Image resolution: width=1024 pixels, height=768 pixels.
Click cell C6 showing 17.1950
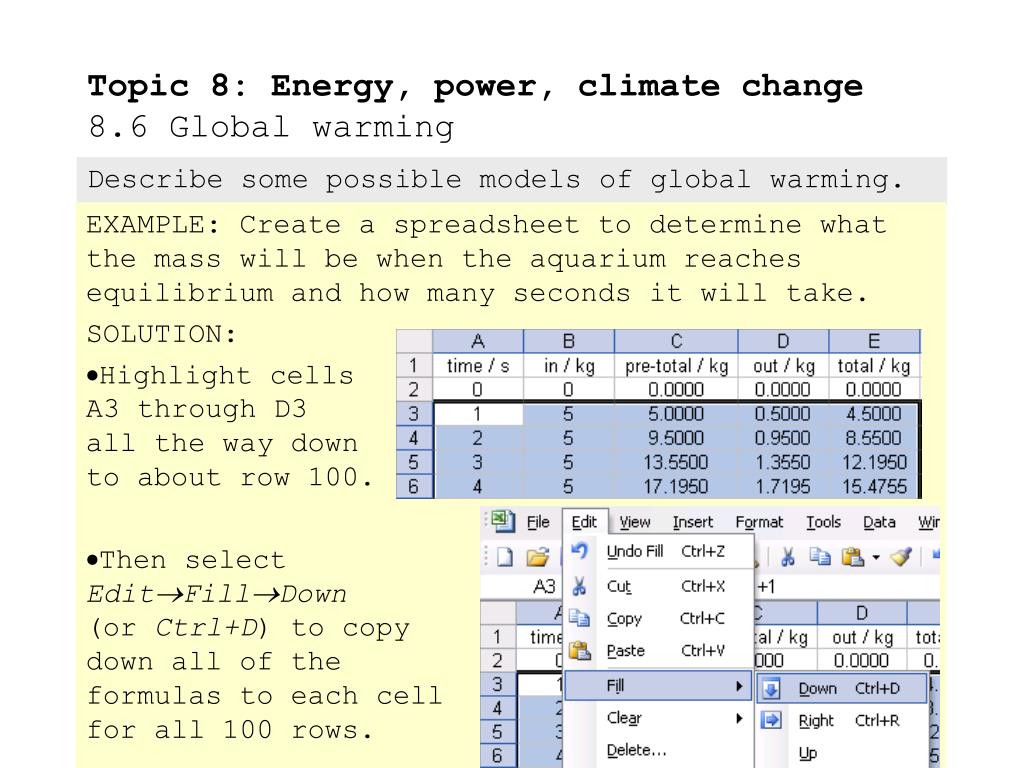pos(676,487)
